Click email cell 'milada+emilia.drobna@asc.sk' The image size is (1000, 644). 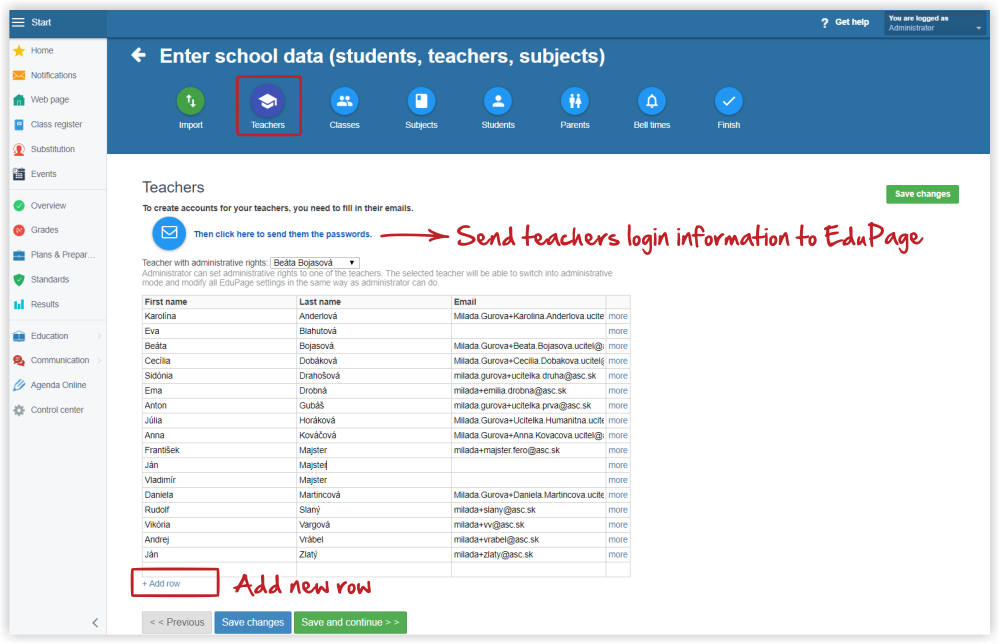point(528,391)
